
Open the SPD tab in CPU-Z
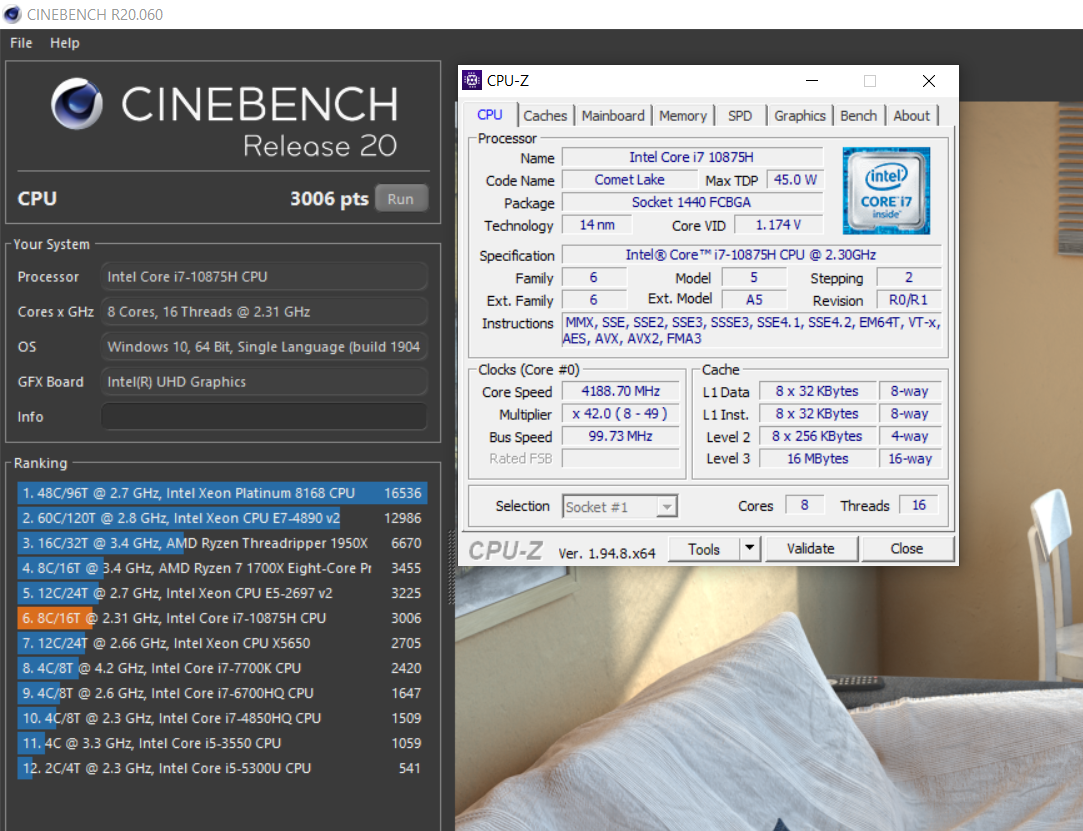[740, 115]
